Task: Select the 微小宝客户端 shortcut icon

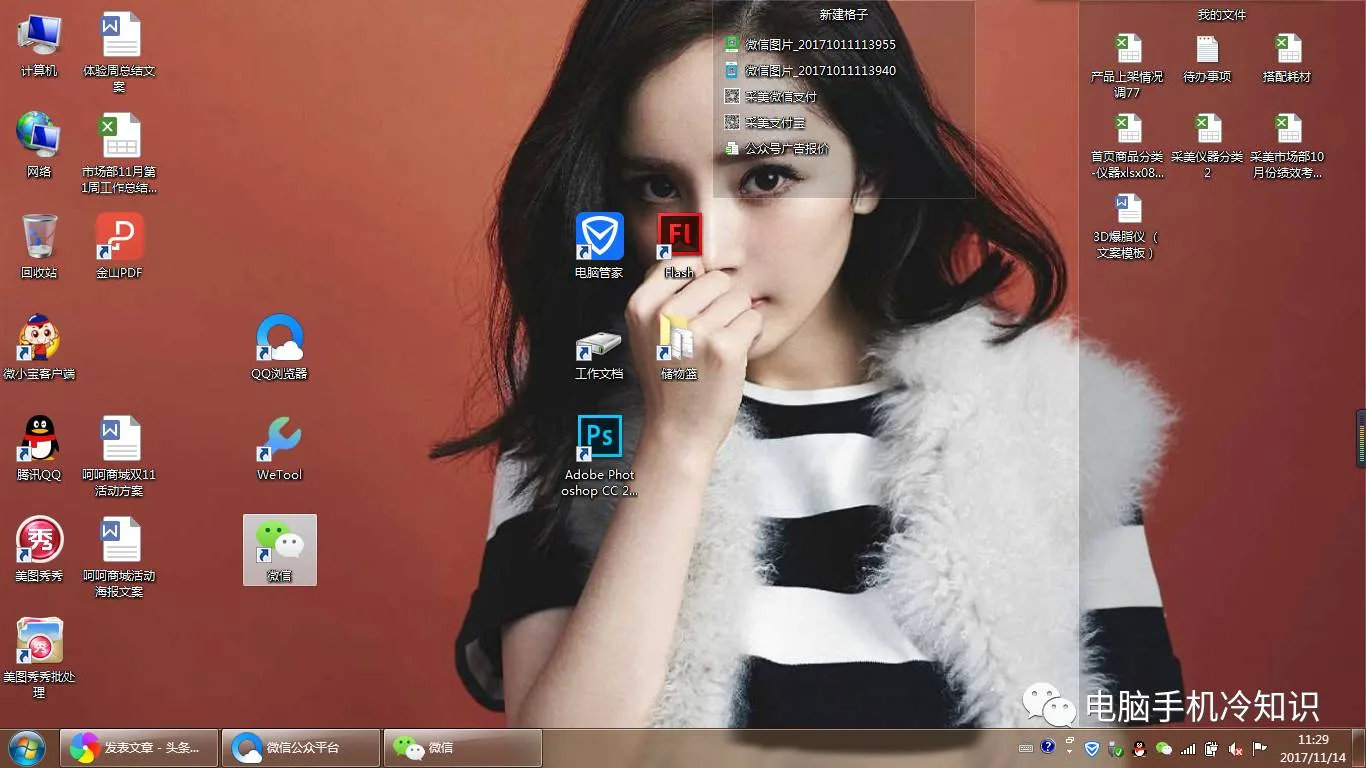Action: (x=39, y=347)
